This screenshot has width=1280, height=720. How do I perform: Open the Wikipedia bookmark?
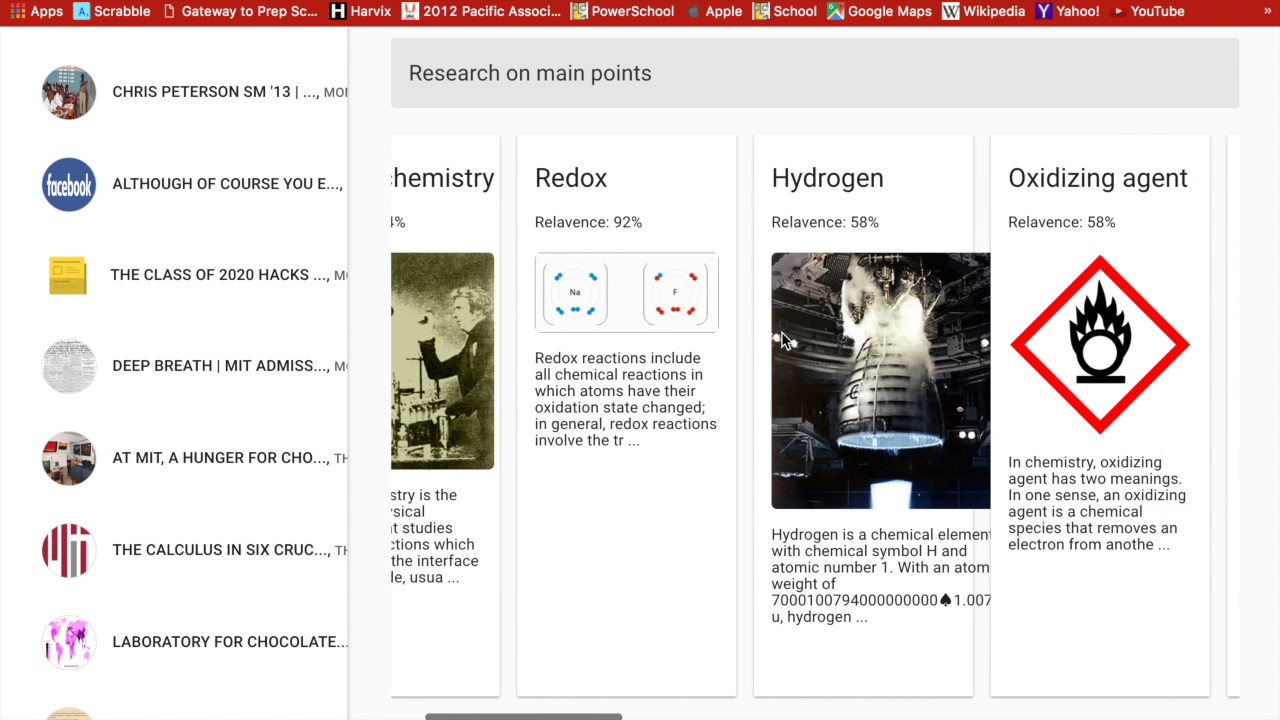pyautogui.click(x=984, y=11)
